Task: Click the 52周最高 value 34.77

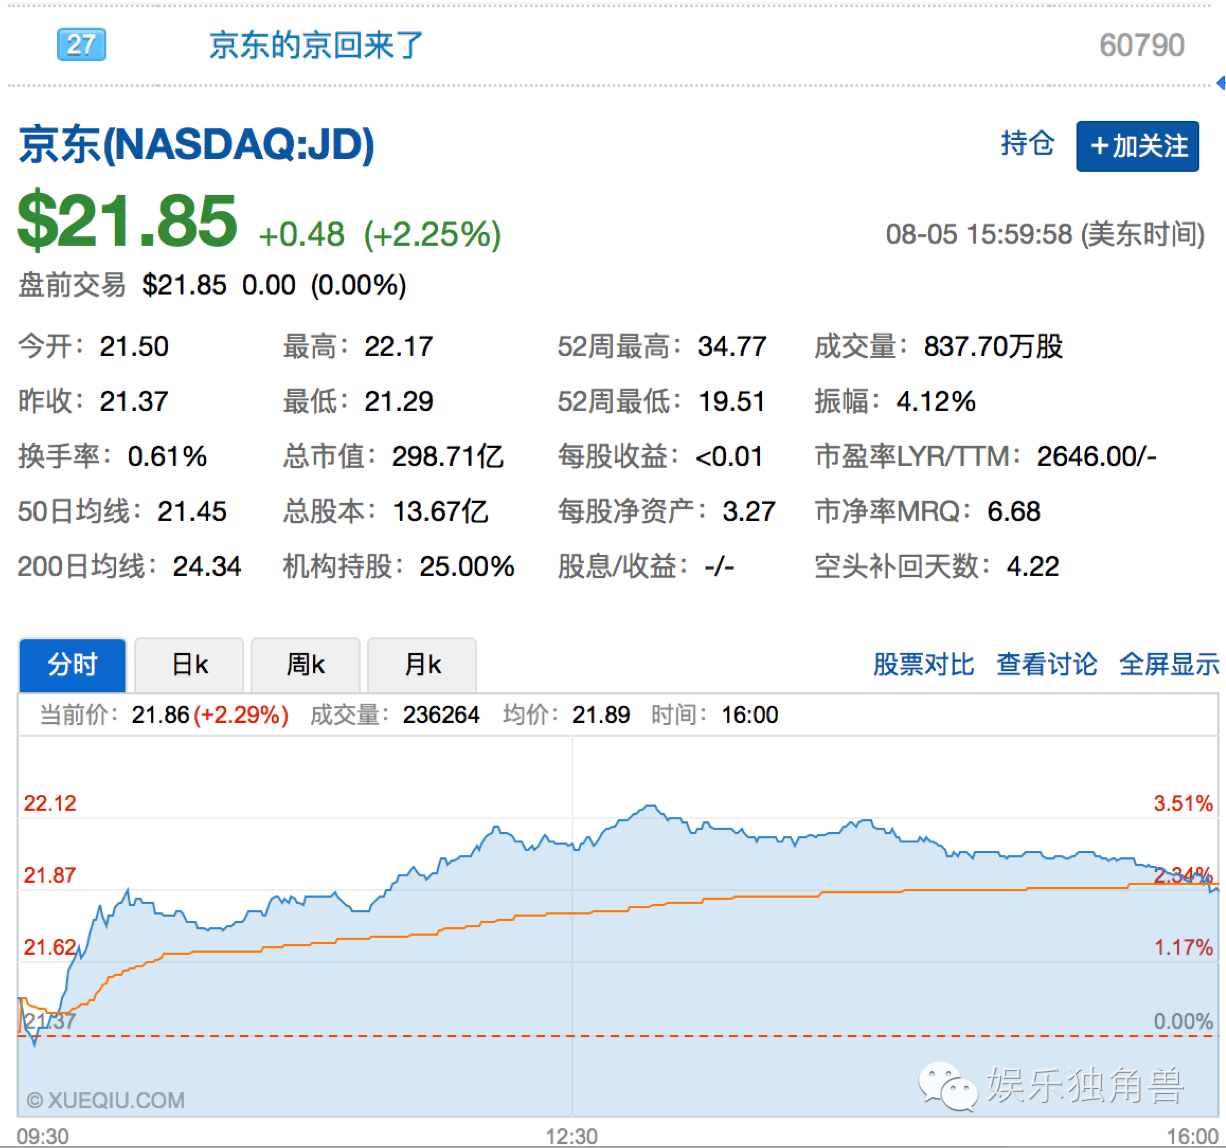Action: pos(732,347)
